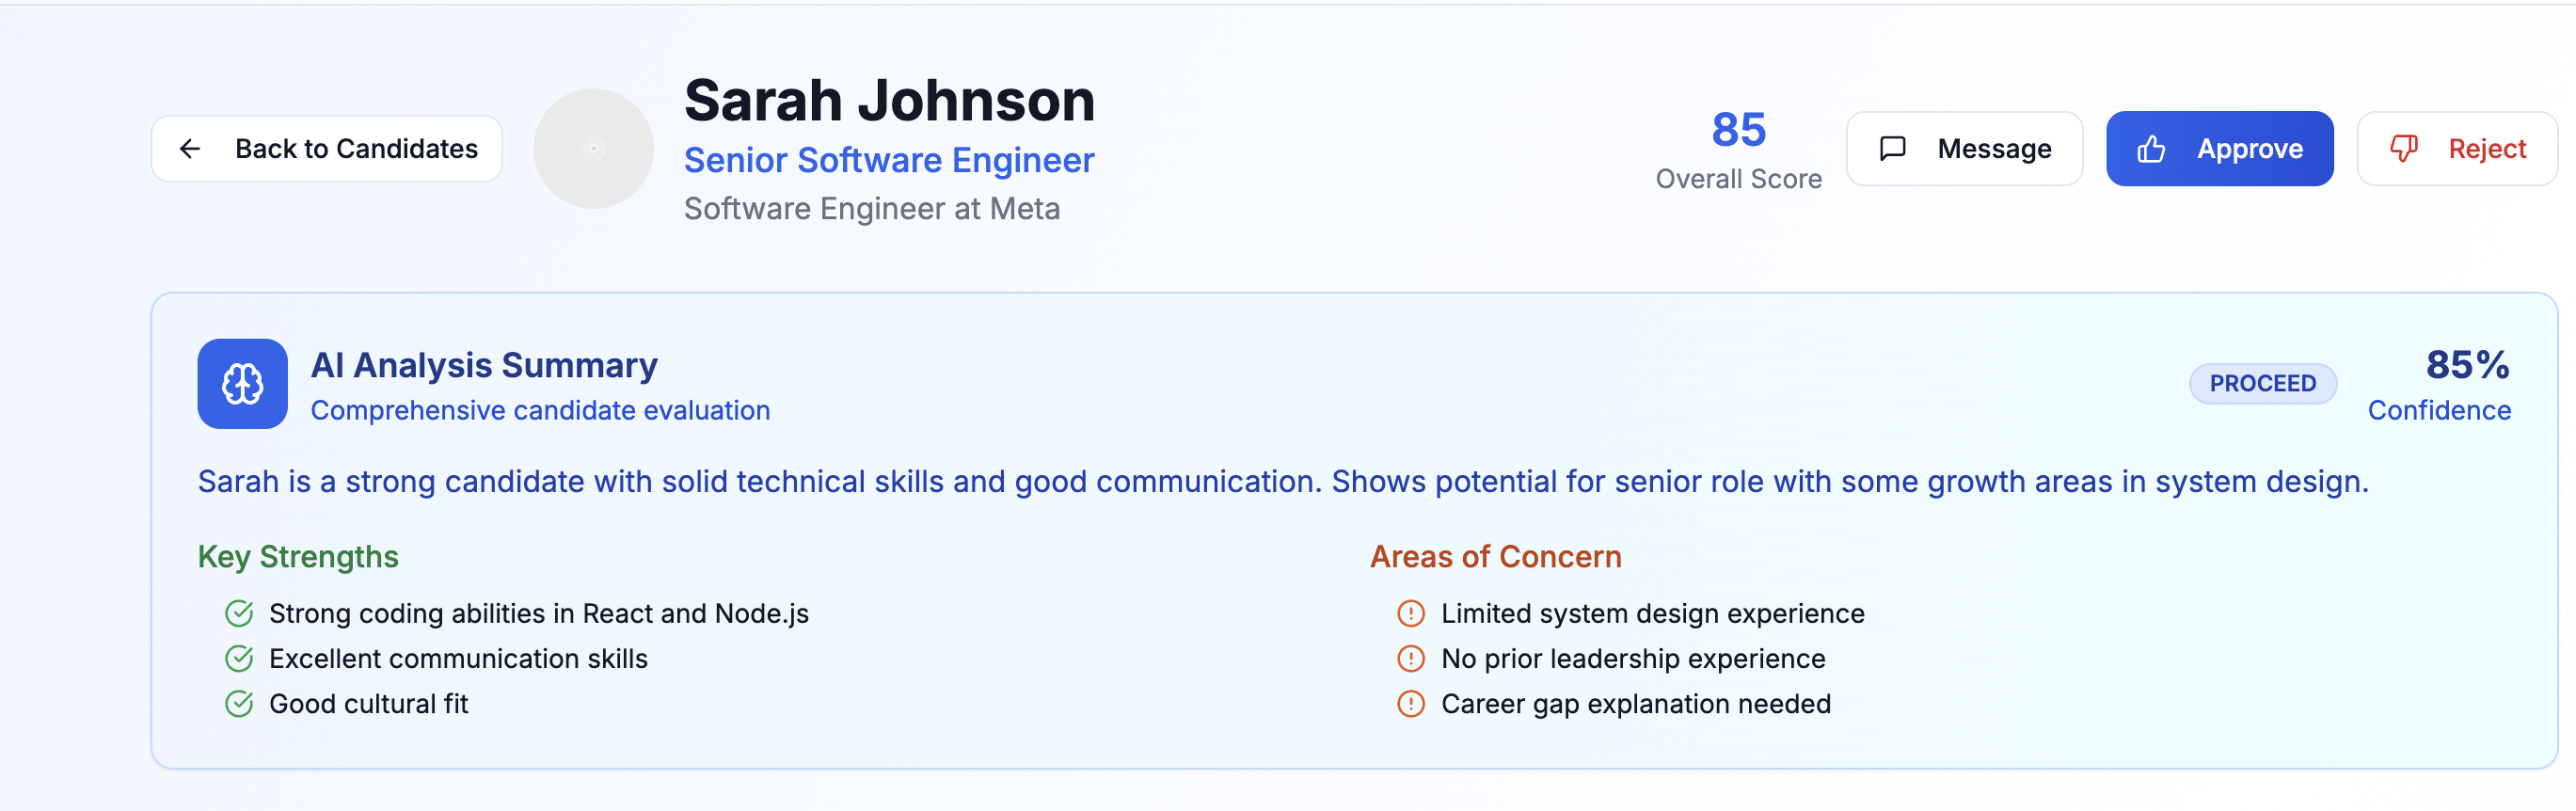Open Message to the candidate
Screen dimensions: 2576x811
1964,149
